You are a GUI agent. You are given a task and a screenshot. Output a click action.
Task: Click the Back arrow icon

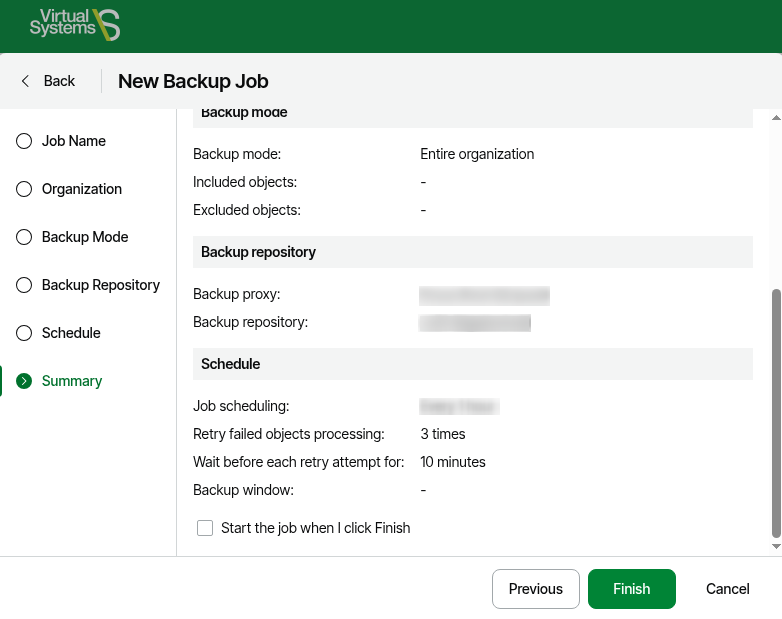tap(25, 81)
